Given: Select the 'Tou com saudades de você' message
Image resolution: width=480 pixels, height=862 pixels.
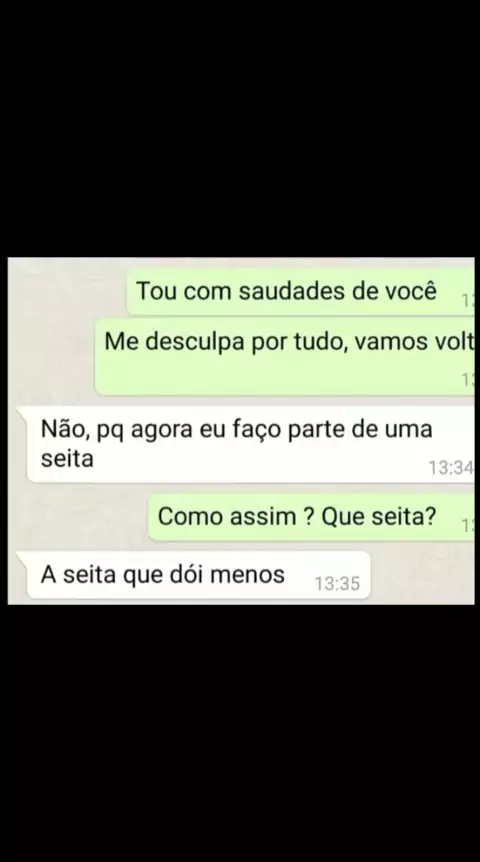Looking at the screenshot, I should (300, 291).
